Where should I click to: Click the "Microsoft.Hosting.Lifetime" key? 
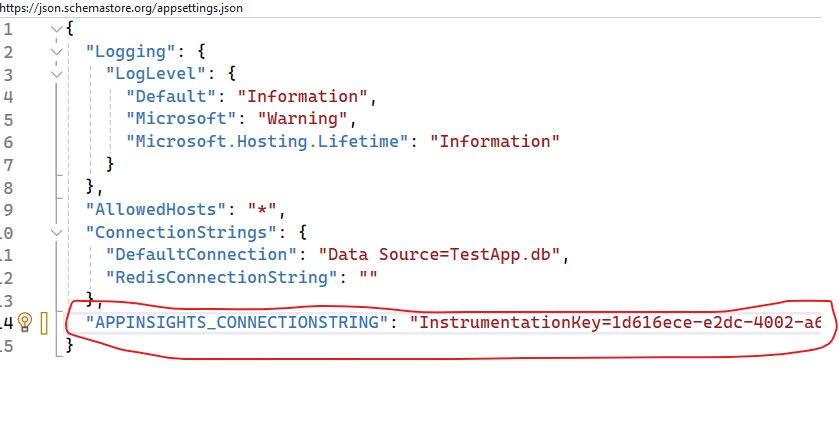[x=267, y=141]
